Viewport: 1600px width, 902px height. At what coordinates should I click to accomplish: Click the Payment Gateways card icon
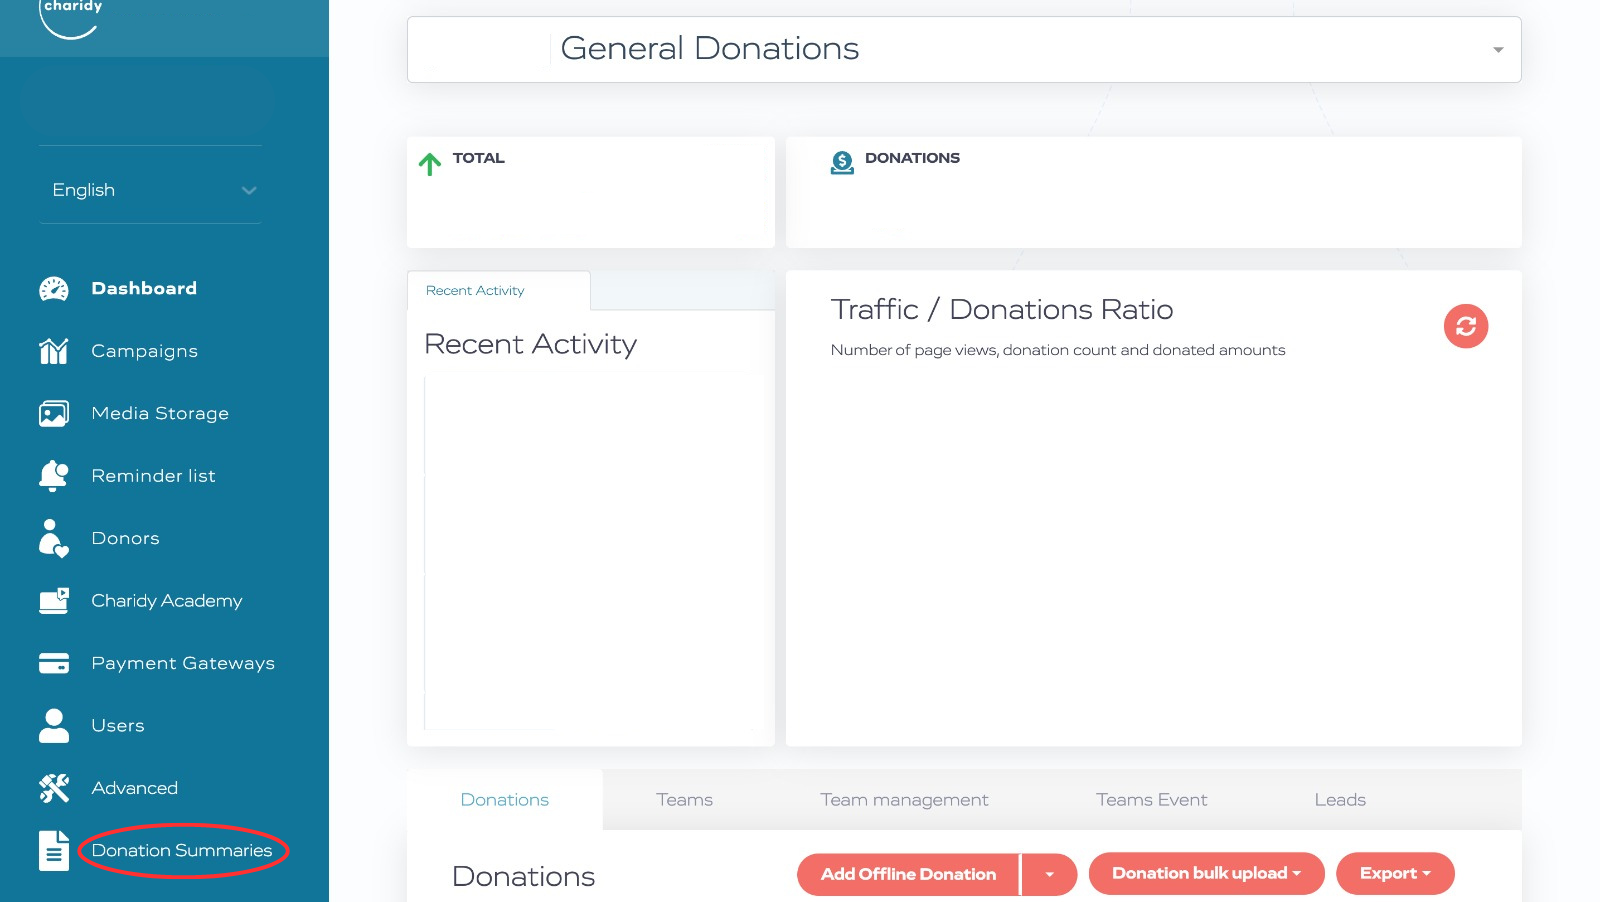click(54, 663)
